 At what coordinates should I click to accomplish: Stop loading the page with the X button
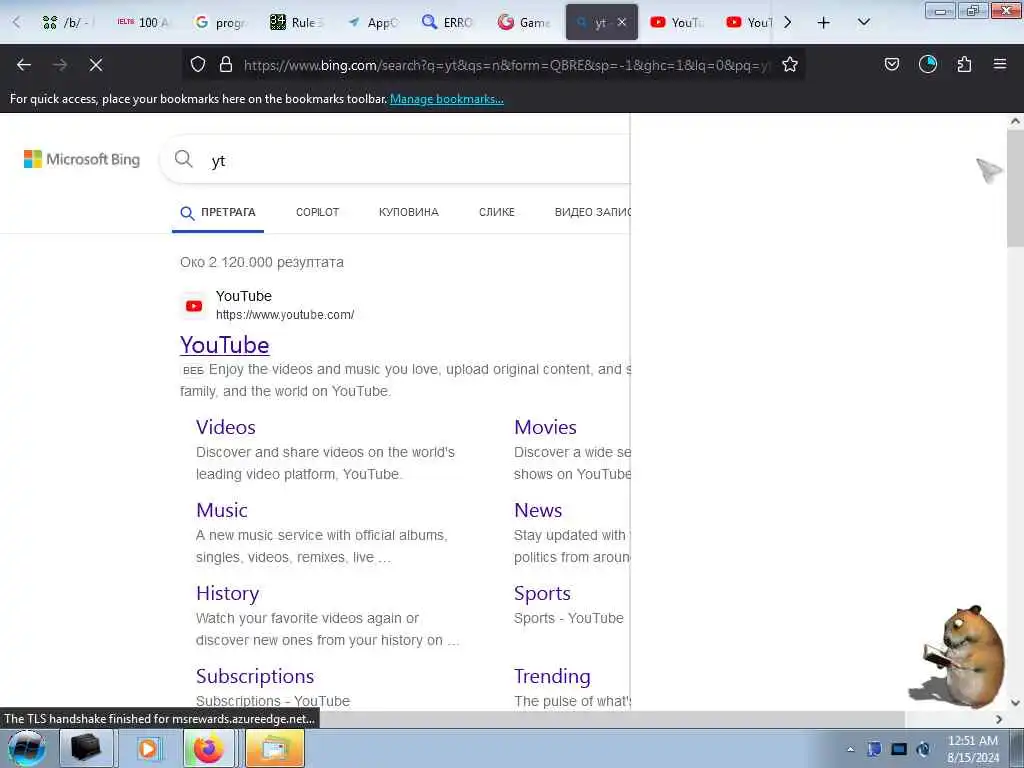pyautogui.click(x=96, y=65)
